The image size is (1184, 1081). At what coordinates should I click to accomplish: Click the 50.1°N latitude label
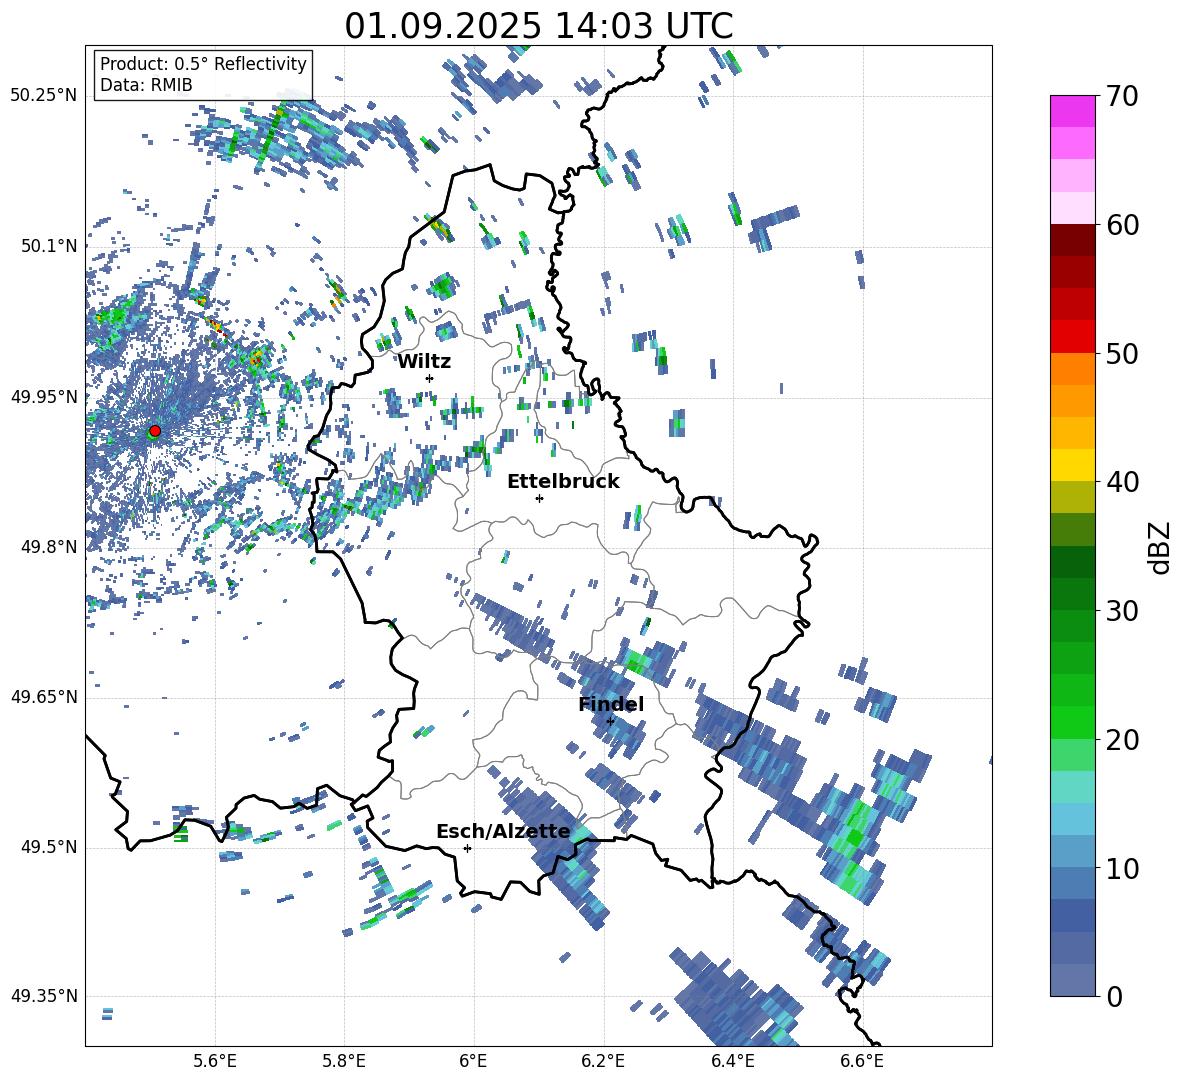pyautogui.click(x=49, y=246)
